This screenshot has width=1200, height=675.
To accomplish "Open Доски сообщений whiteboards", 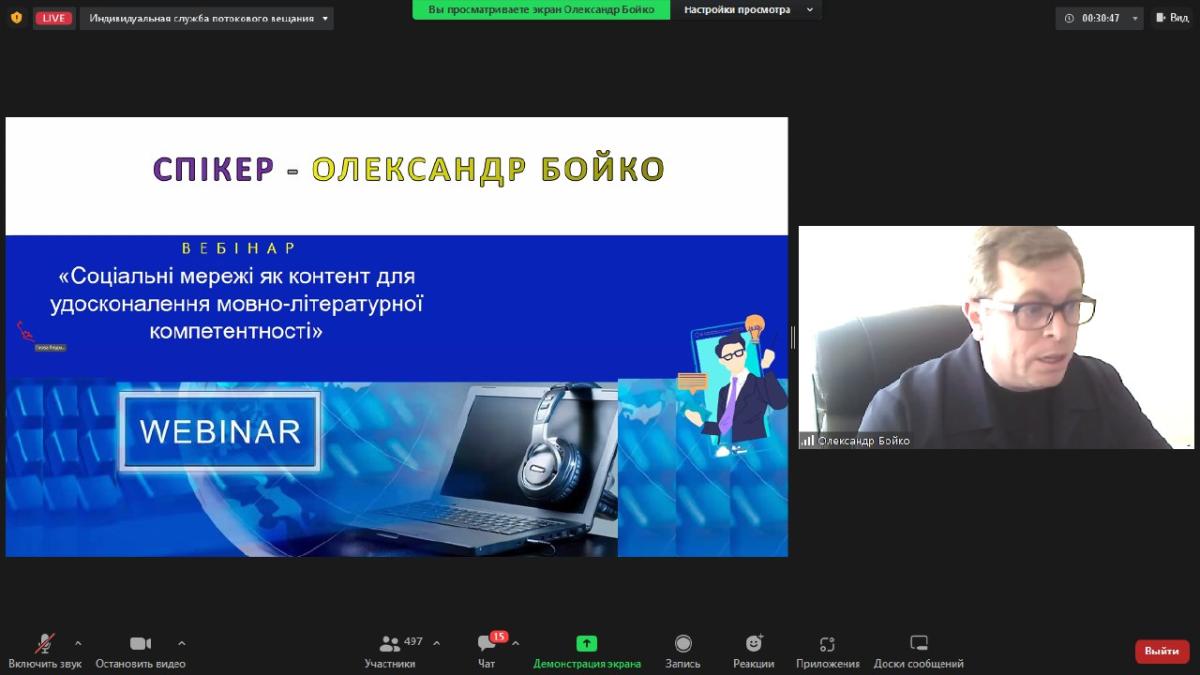I will (x=919, y=651).
